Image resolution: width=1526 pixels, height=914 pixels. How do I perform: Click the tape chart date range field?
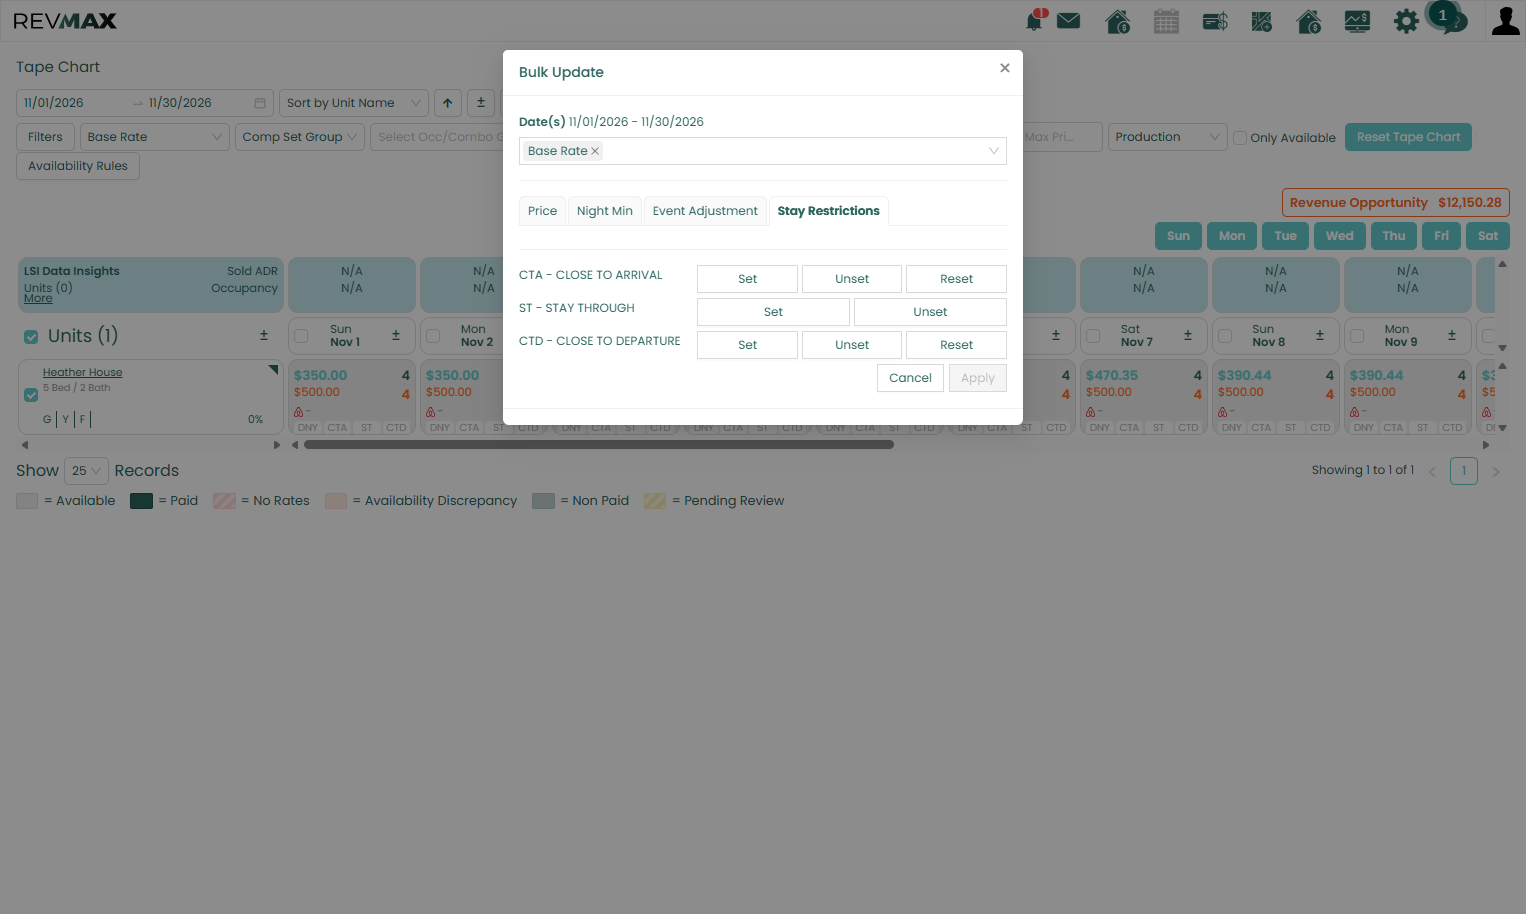coord(145,103)
